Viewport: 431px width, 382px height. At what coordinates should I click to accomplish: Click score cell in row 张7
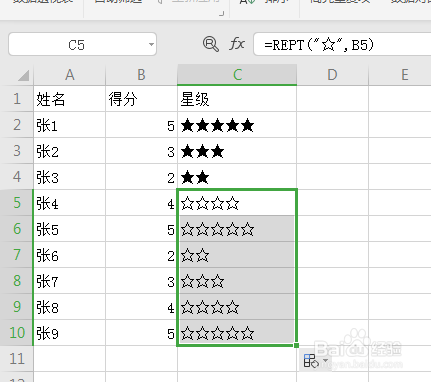click(x=141, y=281)
